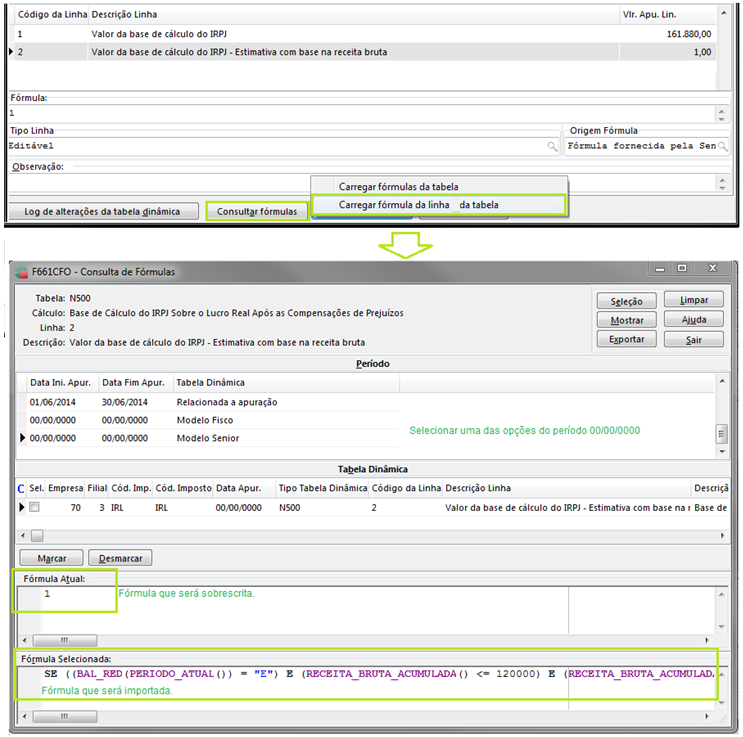Click the Observação field scroll down arrow
743x737 pixels.
coord(722,188)
